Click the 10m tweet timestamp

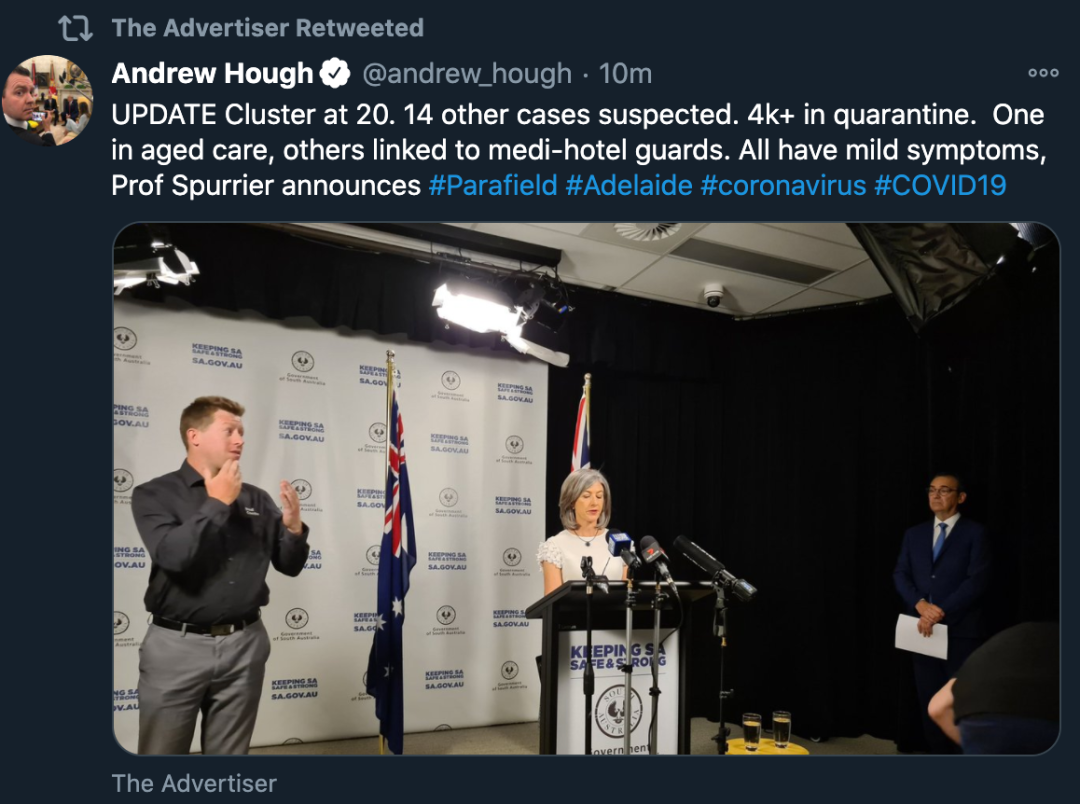click(x=625, y=74)
